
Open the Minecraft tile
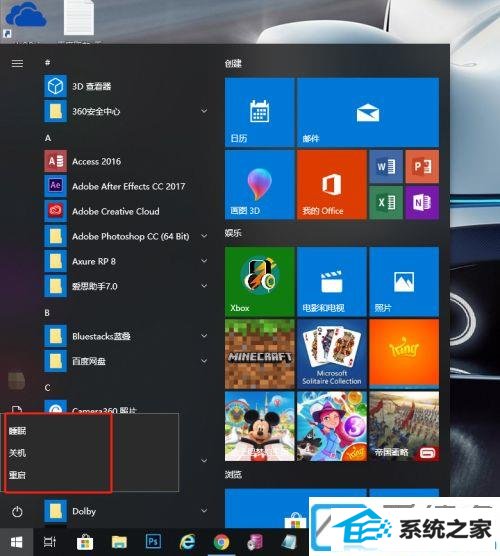pos(260,354)
